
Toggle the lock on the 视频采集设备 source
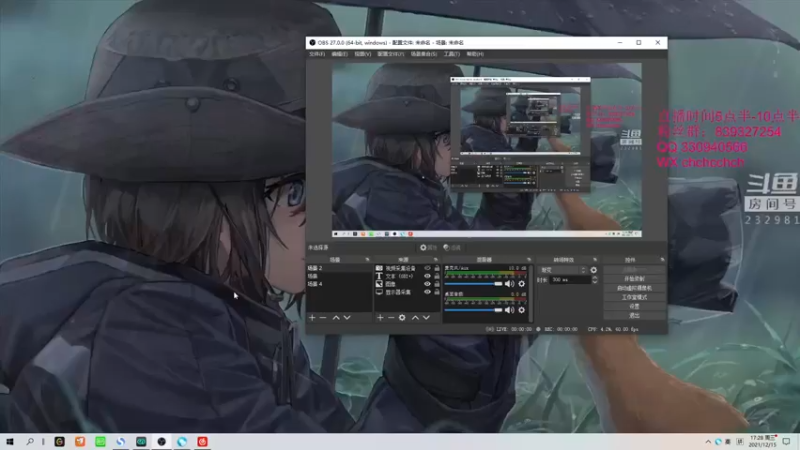click(x=437, y=268)
